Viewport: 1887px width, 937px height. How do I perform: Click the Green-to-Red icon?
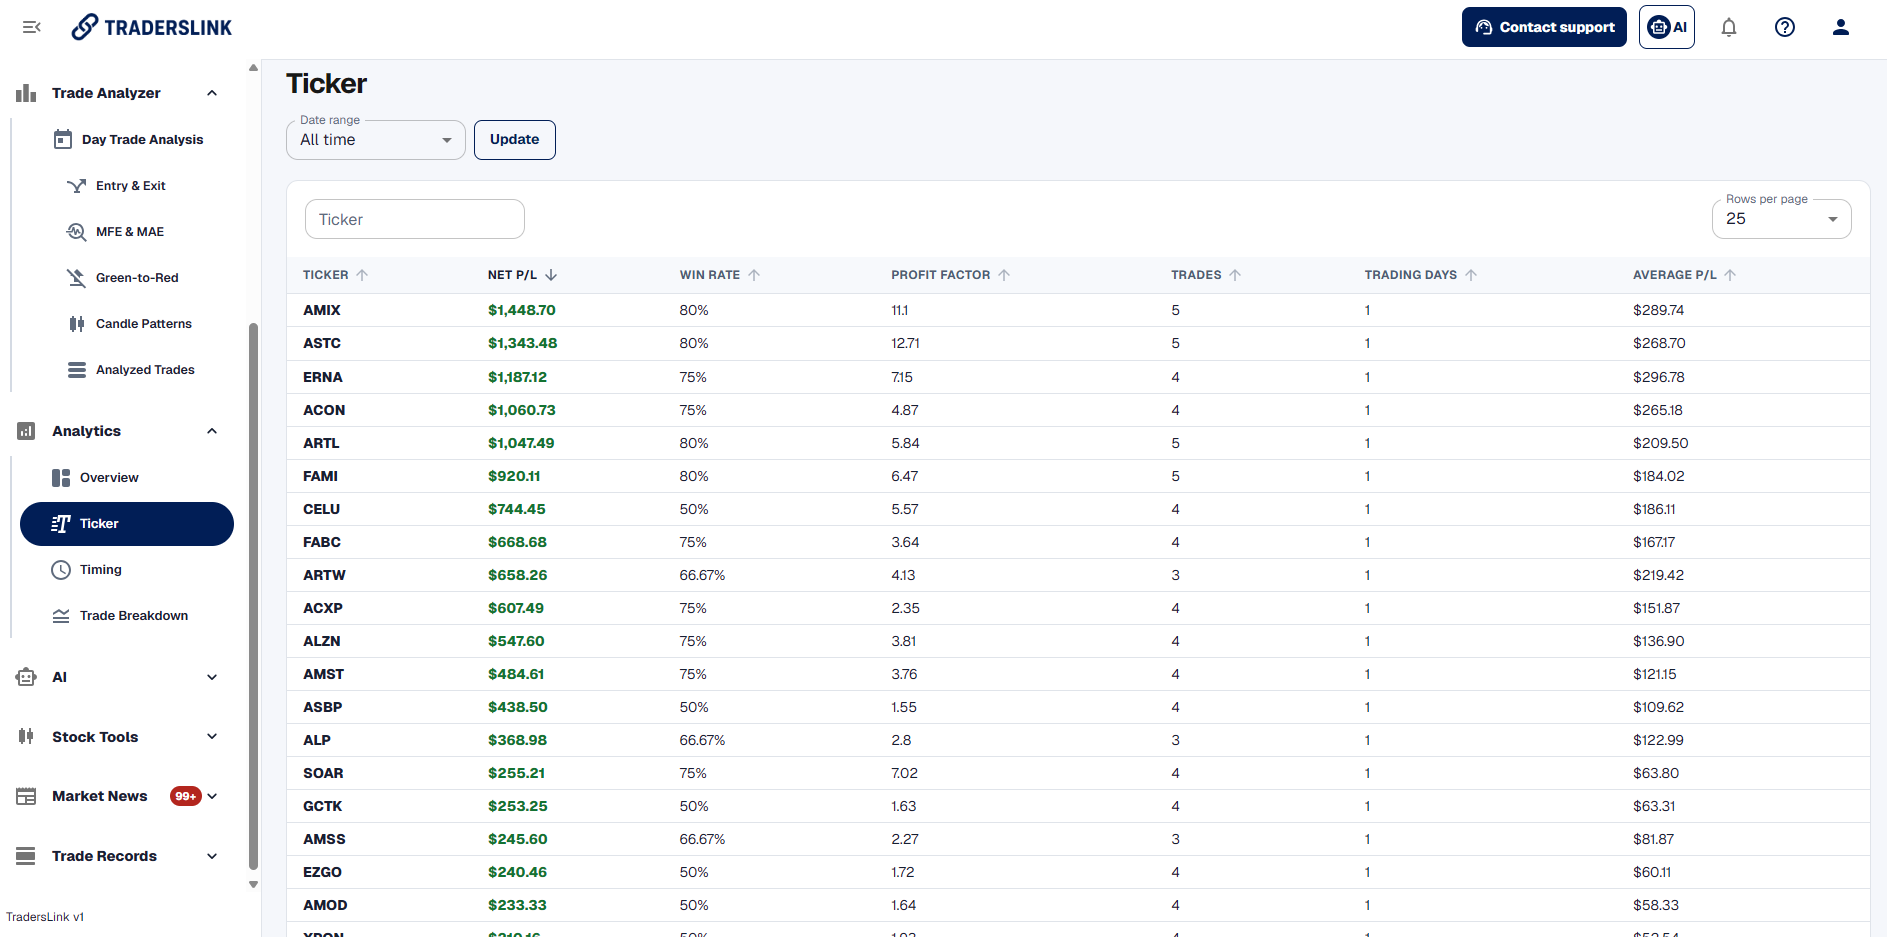[76, 278]
